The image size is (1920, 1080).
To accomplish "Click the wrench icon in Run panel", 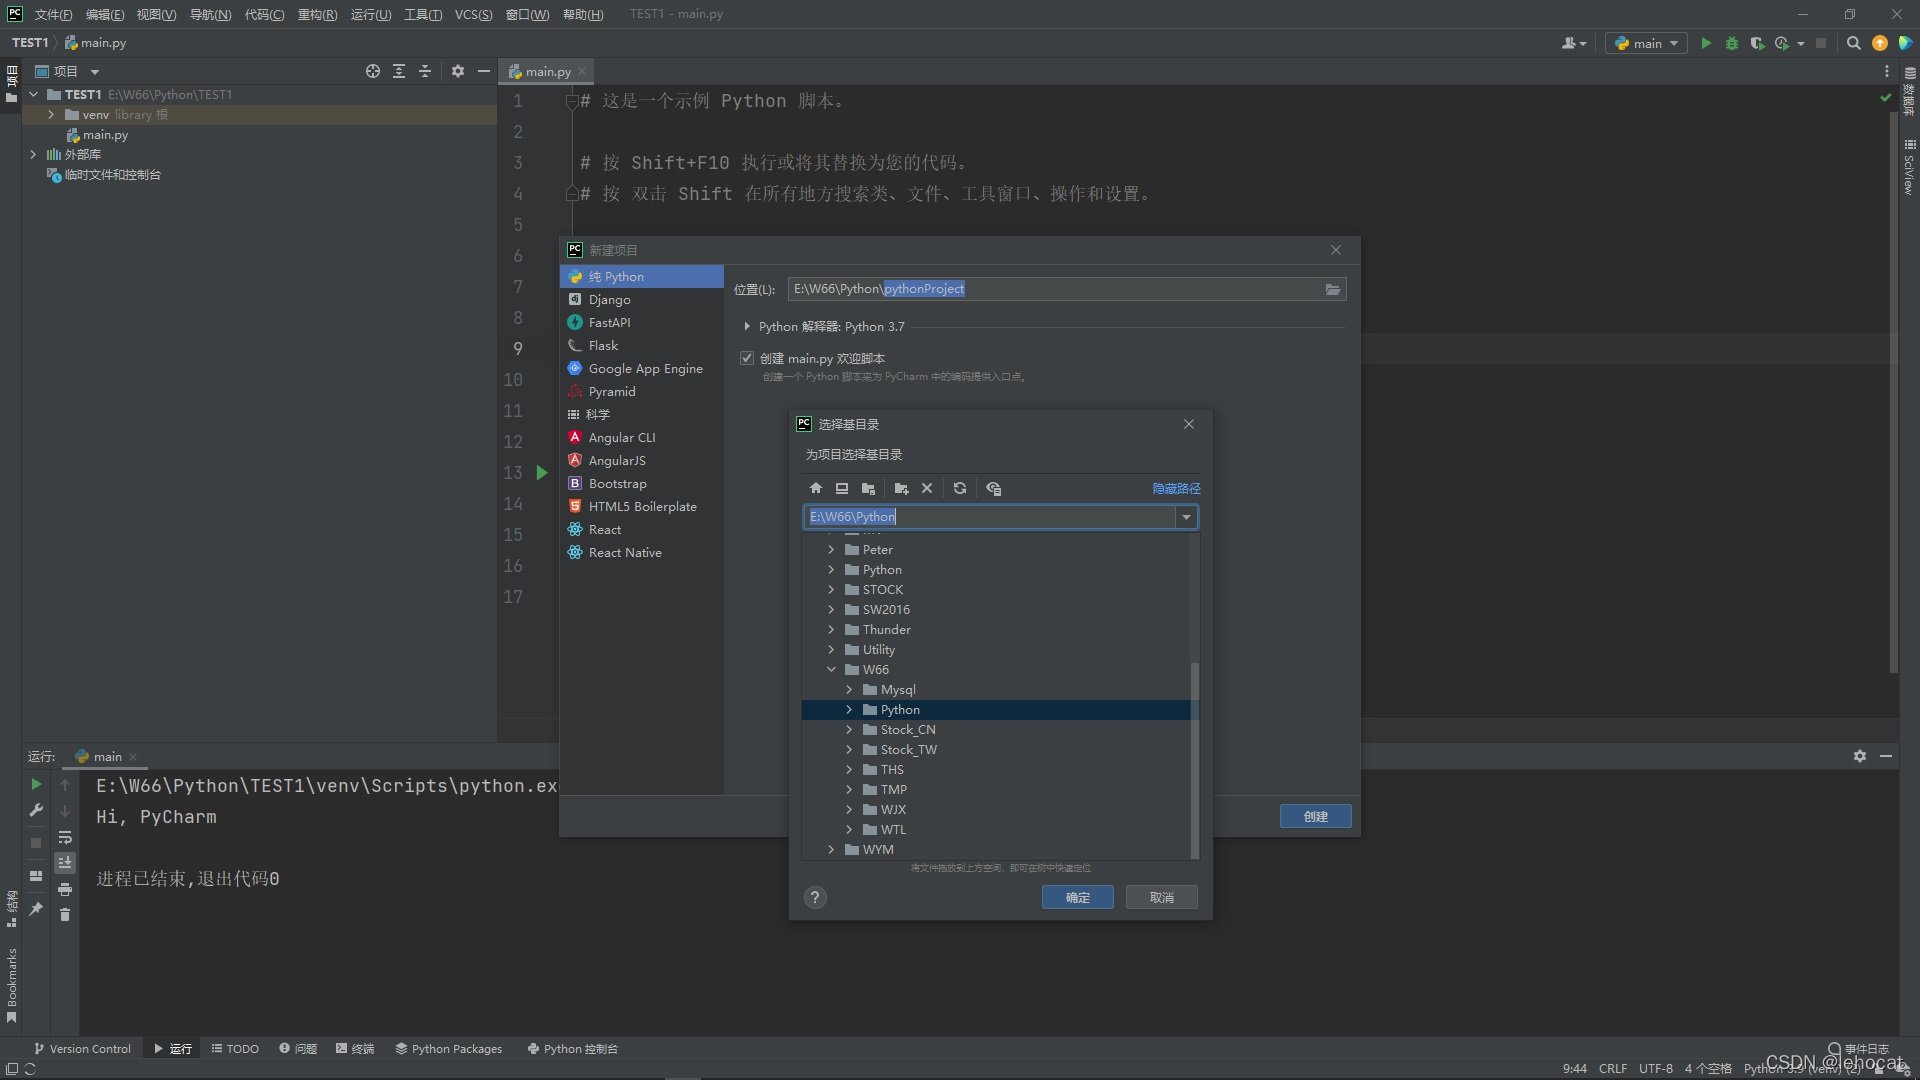I will pos(36,810).
